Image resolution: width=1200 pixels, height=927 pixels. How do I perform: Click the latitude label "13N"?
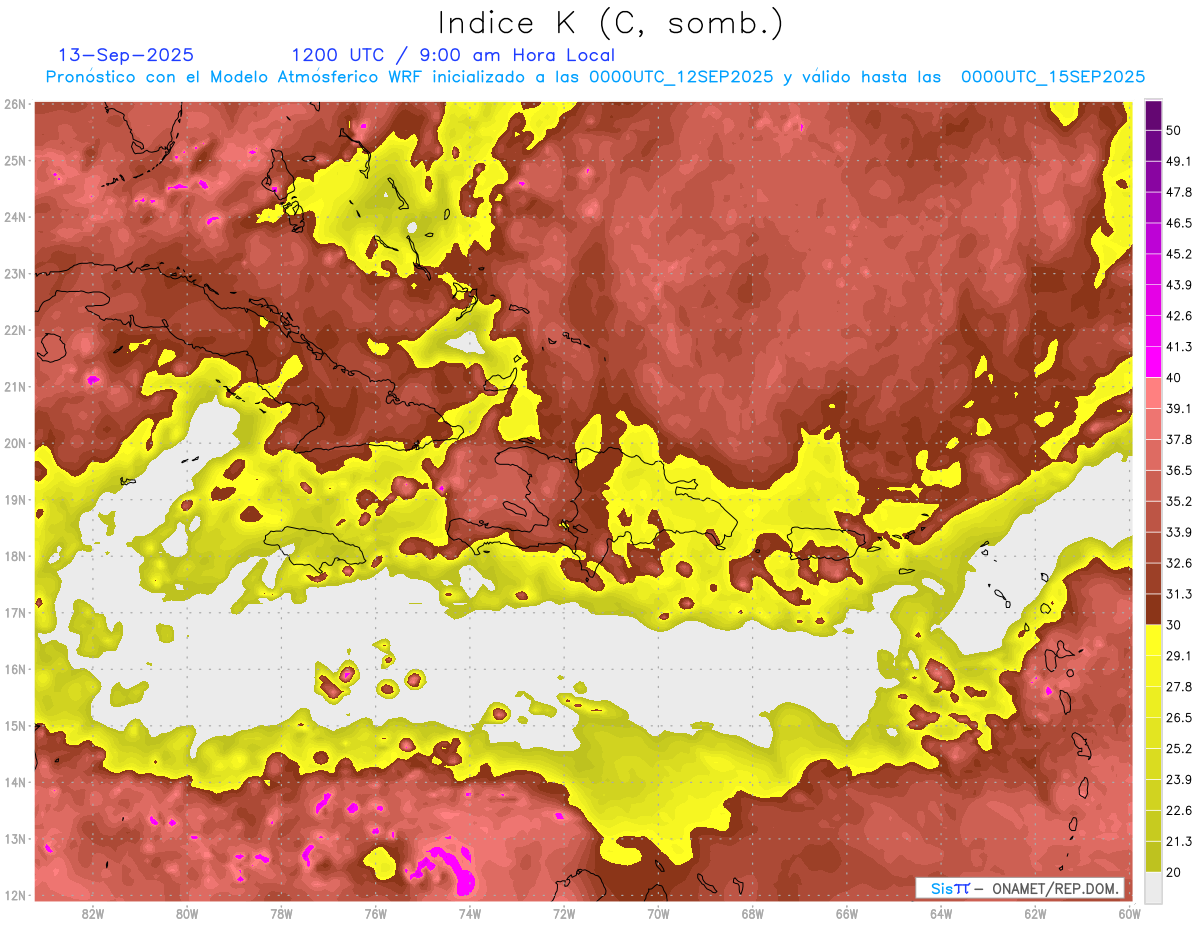click(x=14, y=839)
